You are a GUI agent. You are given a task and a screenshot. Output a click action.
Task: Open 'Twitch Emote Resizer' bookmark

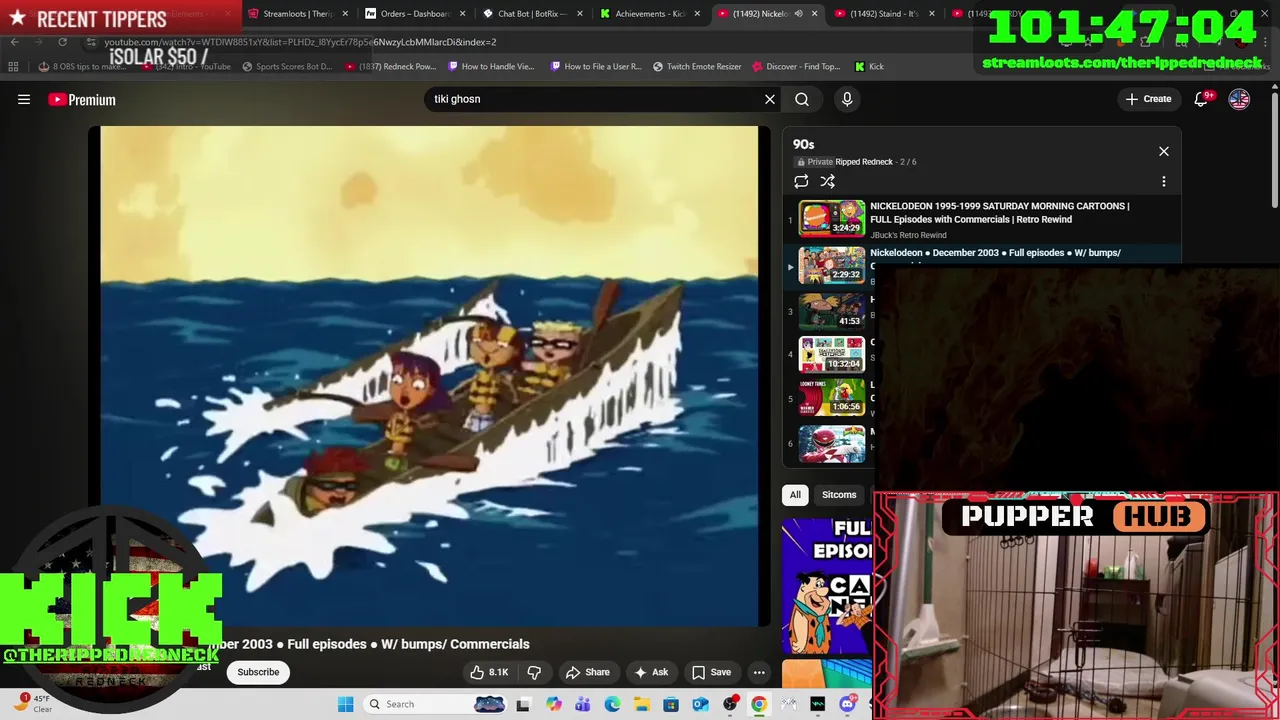[697, 67]
